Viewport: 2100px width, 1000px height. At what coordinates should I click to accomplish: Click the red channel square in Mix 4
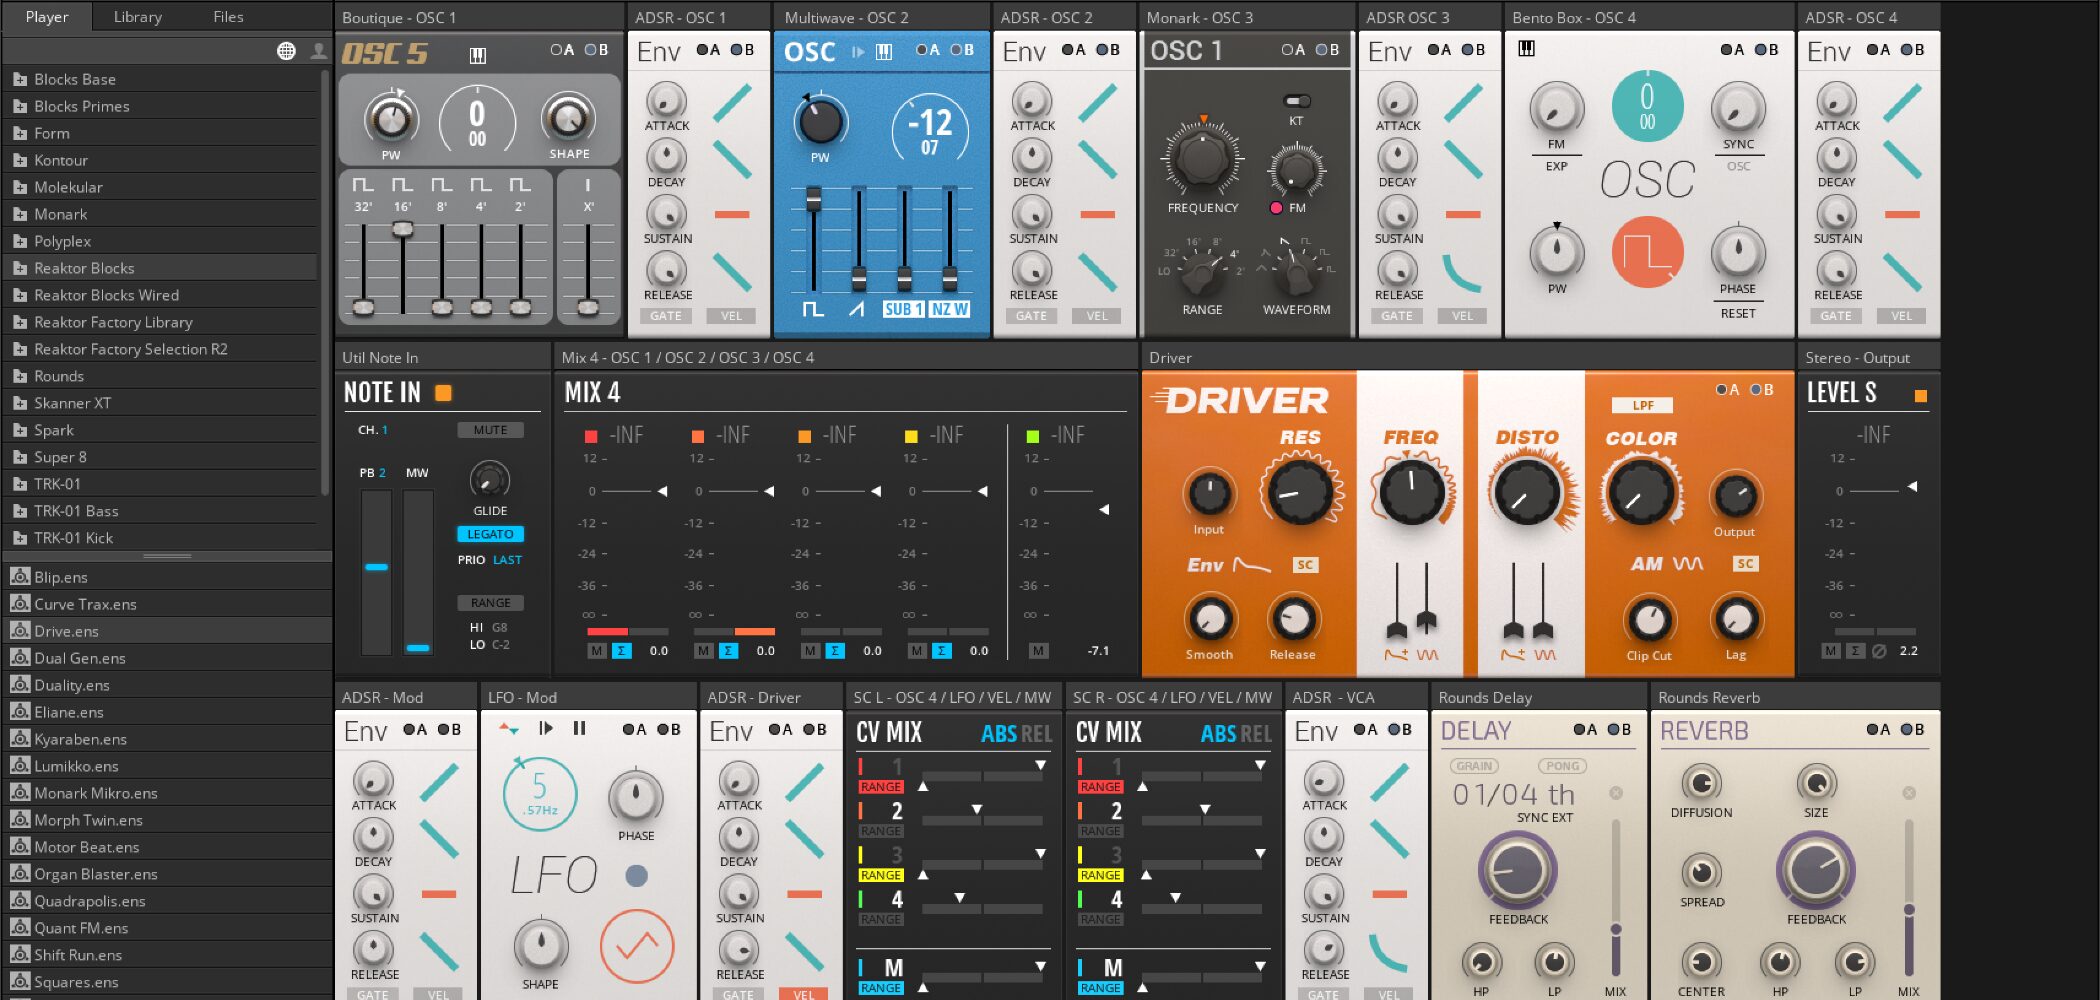pyautogui.click(x=591, y=436)
